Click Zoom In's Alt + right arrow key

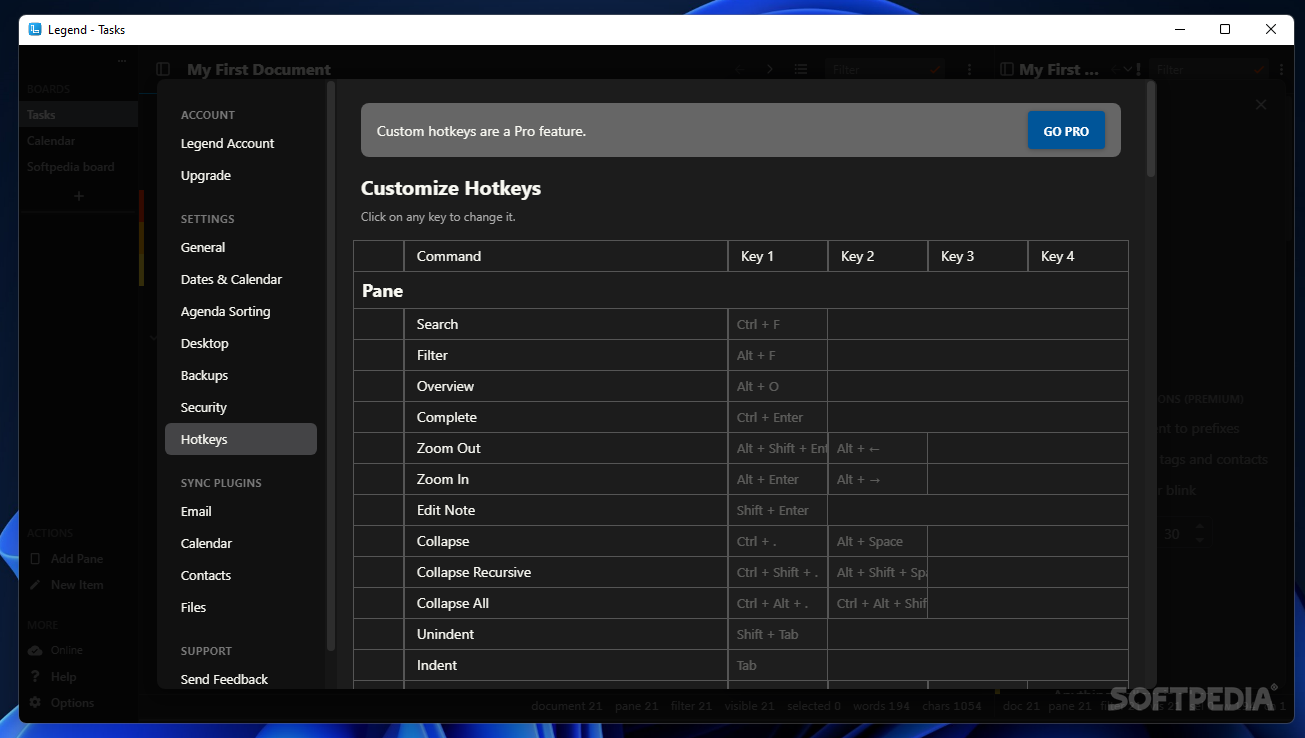pos(878,479)
